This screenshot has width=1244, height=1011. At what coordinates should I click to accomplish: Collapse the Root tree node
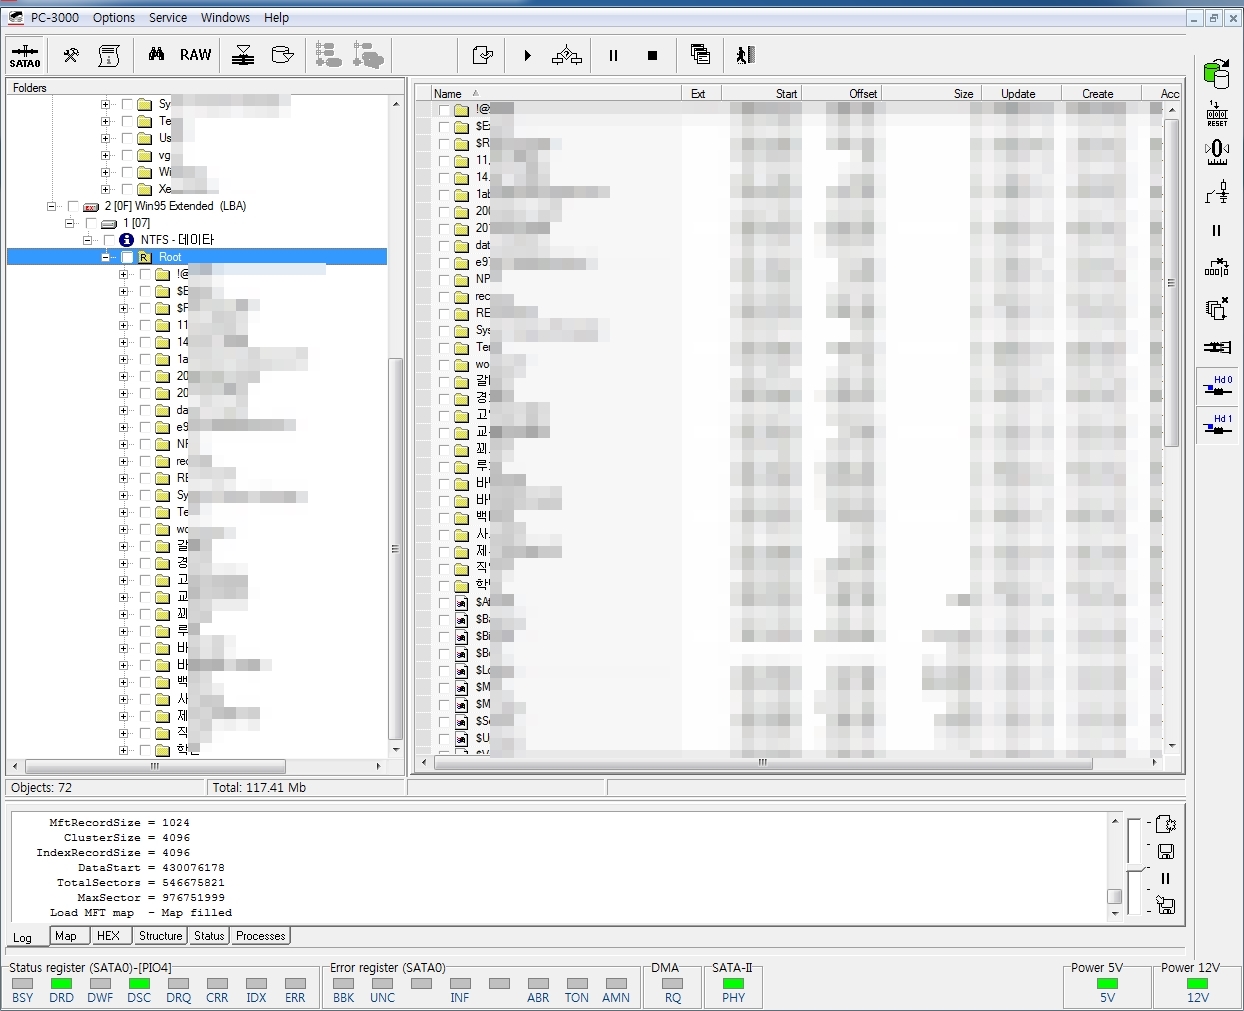pos(105,257)
